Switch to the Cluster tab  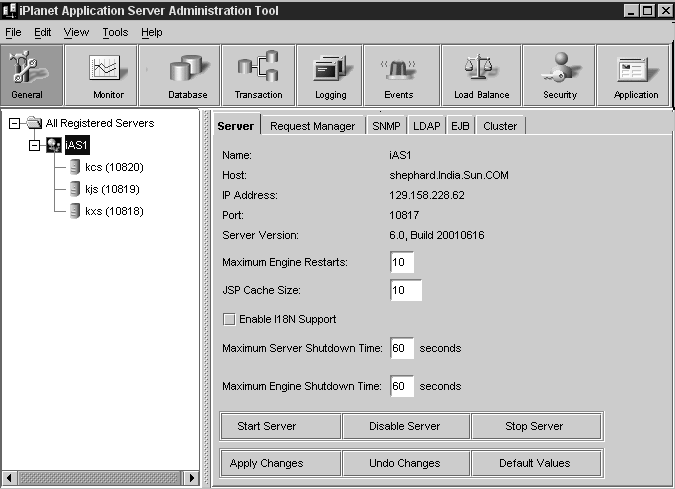pyautogui.click(x=500, y=126)
